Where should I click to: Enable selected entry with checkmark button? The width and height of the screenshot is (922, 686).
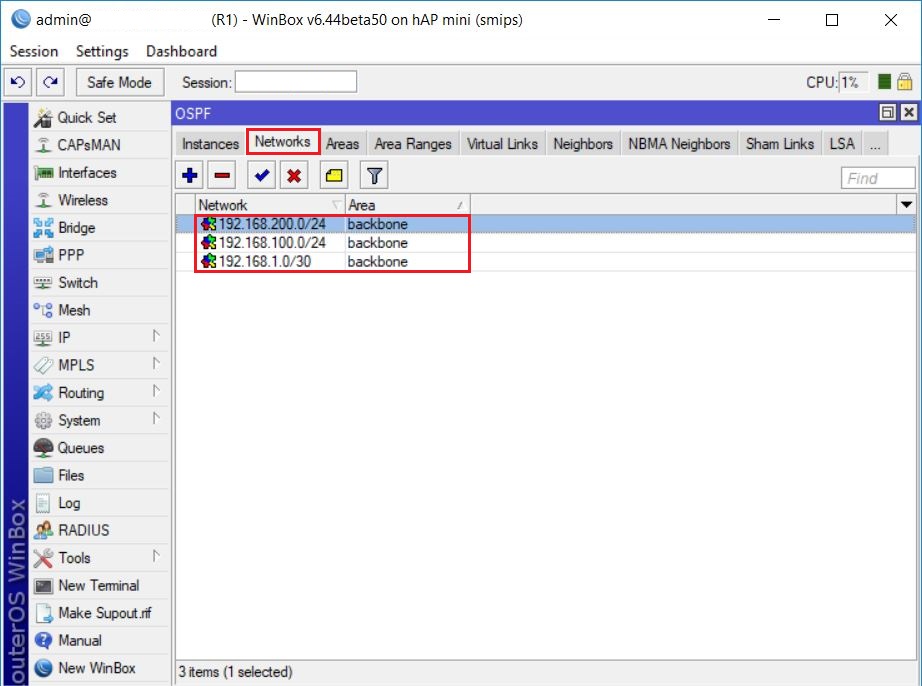tap(262, 175)
